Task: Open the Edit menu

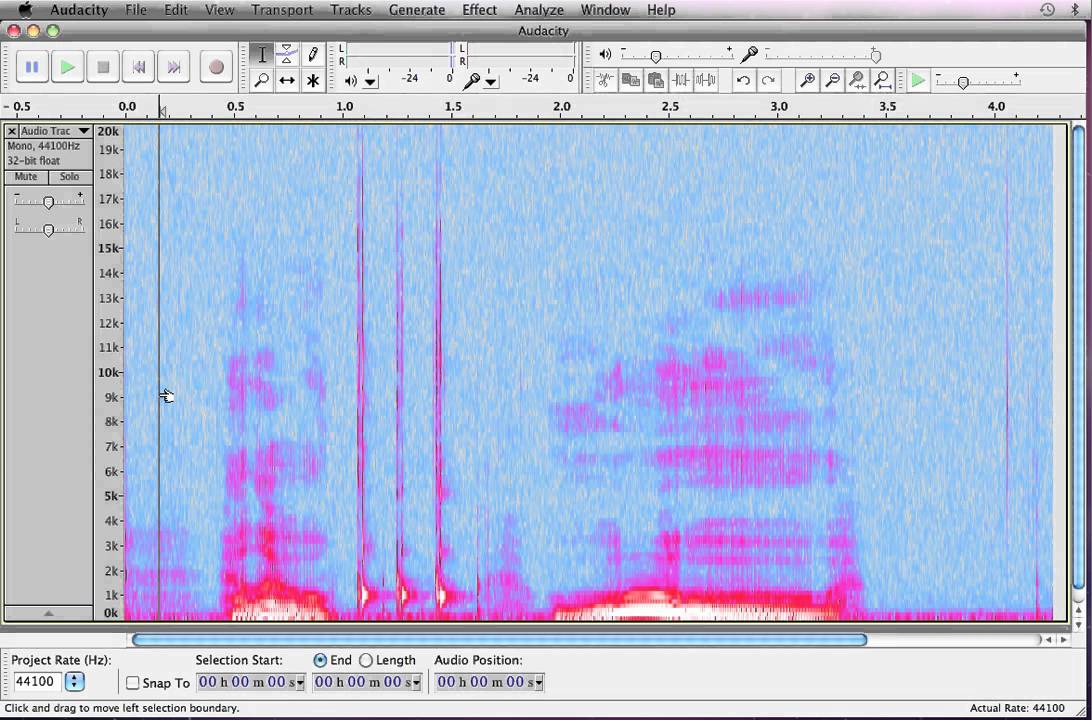Action: [x=176, y=10]
